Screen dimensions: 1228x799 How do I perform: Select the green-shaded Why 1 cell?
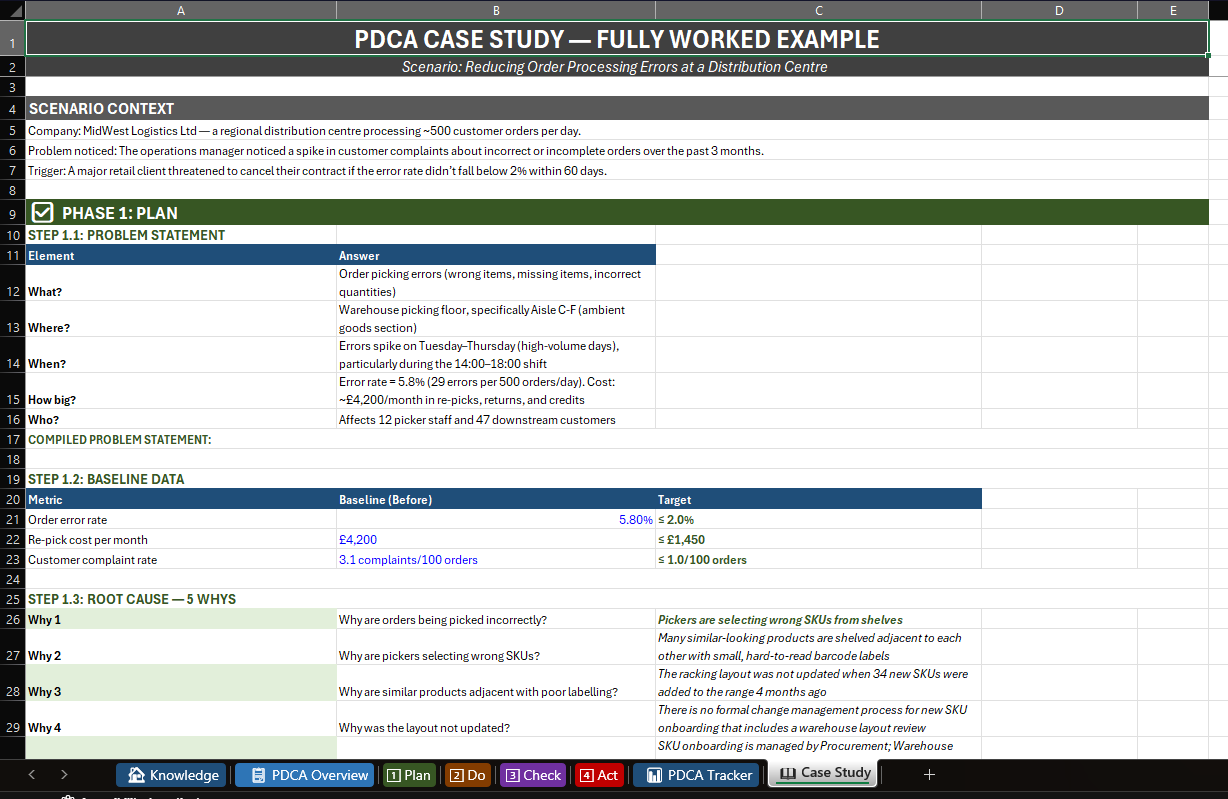pos(180,619)
